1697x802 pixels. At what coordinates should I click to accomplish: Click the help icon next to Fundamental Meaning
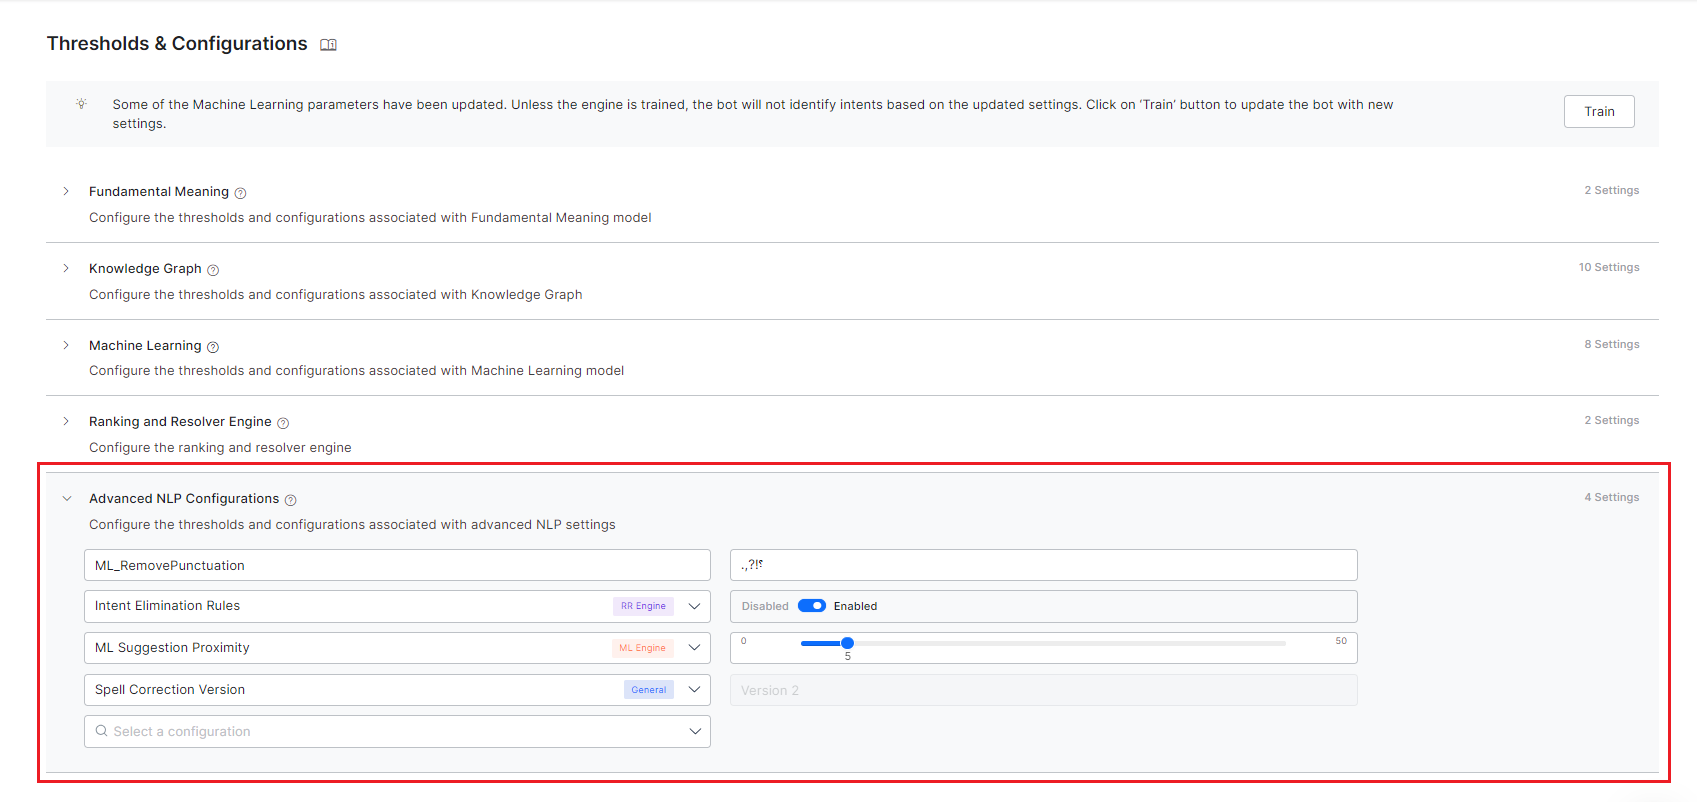[240, 193]
